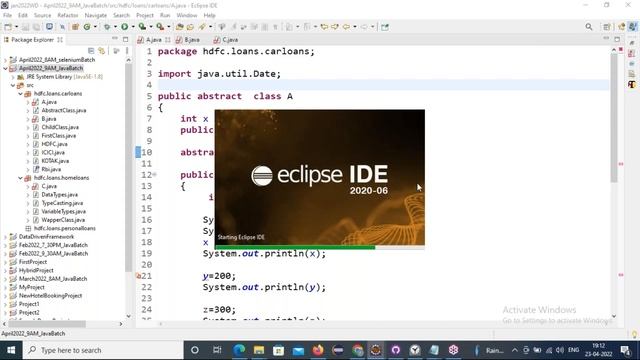Open the Back history dropdown arrow
Viewport: 640px width, 360px height.
coord(355,27)
